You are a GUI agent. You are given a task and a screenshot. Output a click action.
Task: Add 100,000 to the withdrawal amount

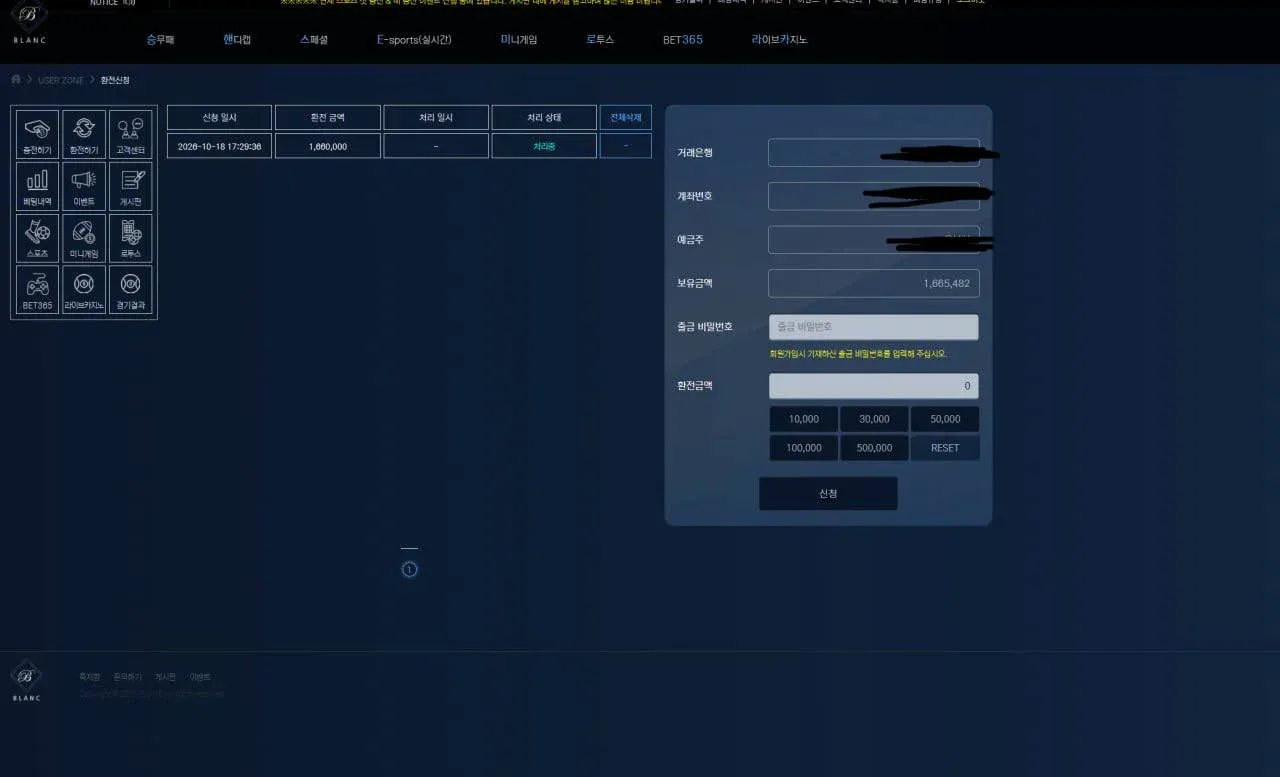(804, 448)
